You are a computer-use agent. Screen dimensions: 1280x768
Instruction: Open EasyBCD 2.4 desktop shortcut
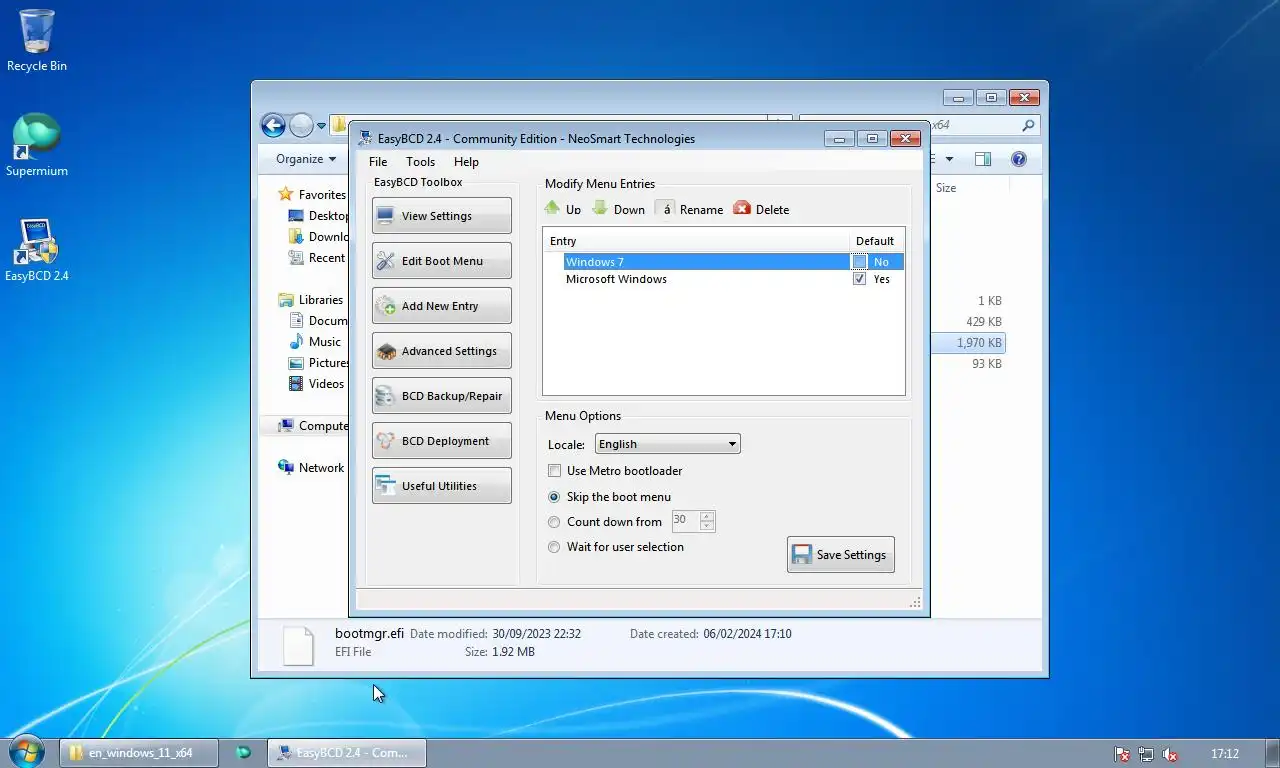pyautogui.click(x=37, y=250)
